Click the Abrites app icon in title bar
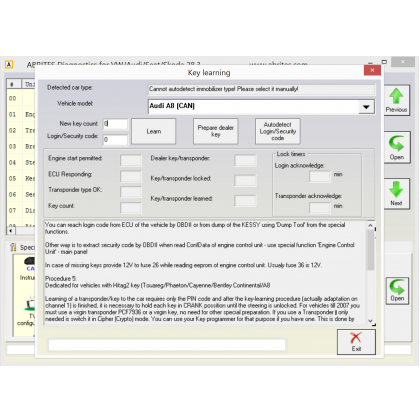This screenshot has width=420, height=420. click(9, 64)
